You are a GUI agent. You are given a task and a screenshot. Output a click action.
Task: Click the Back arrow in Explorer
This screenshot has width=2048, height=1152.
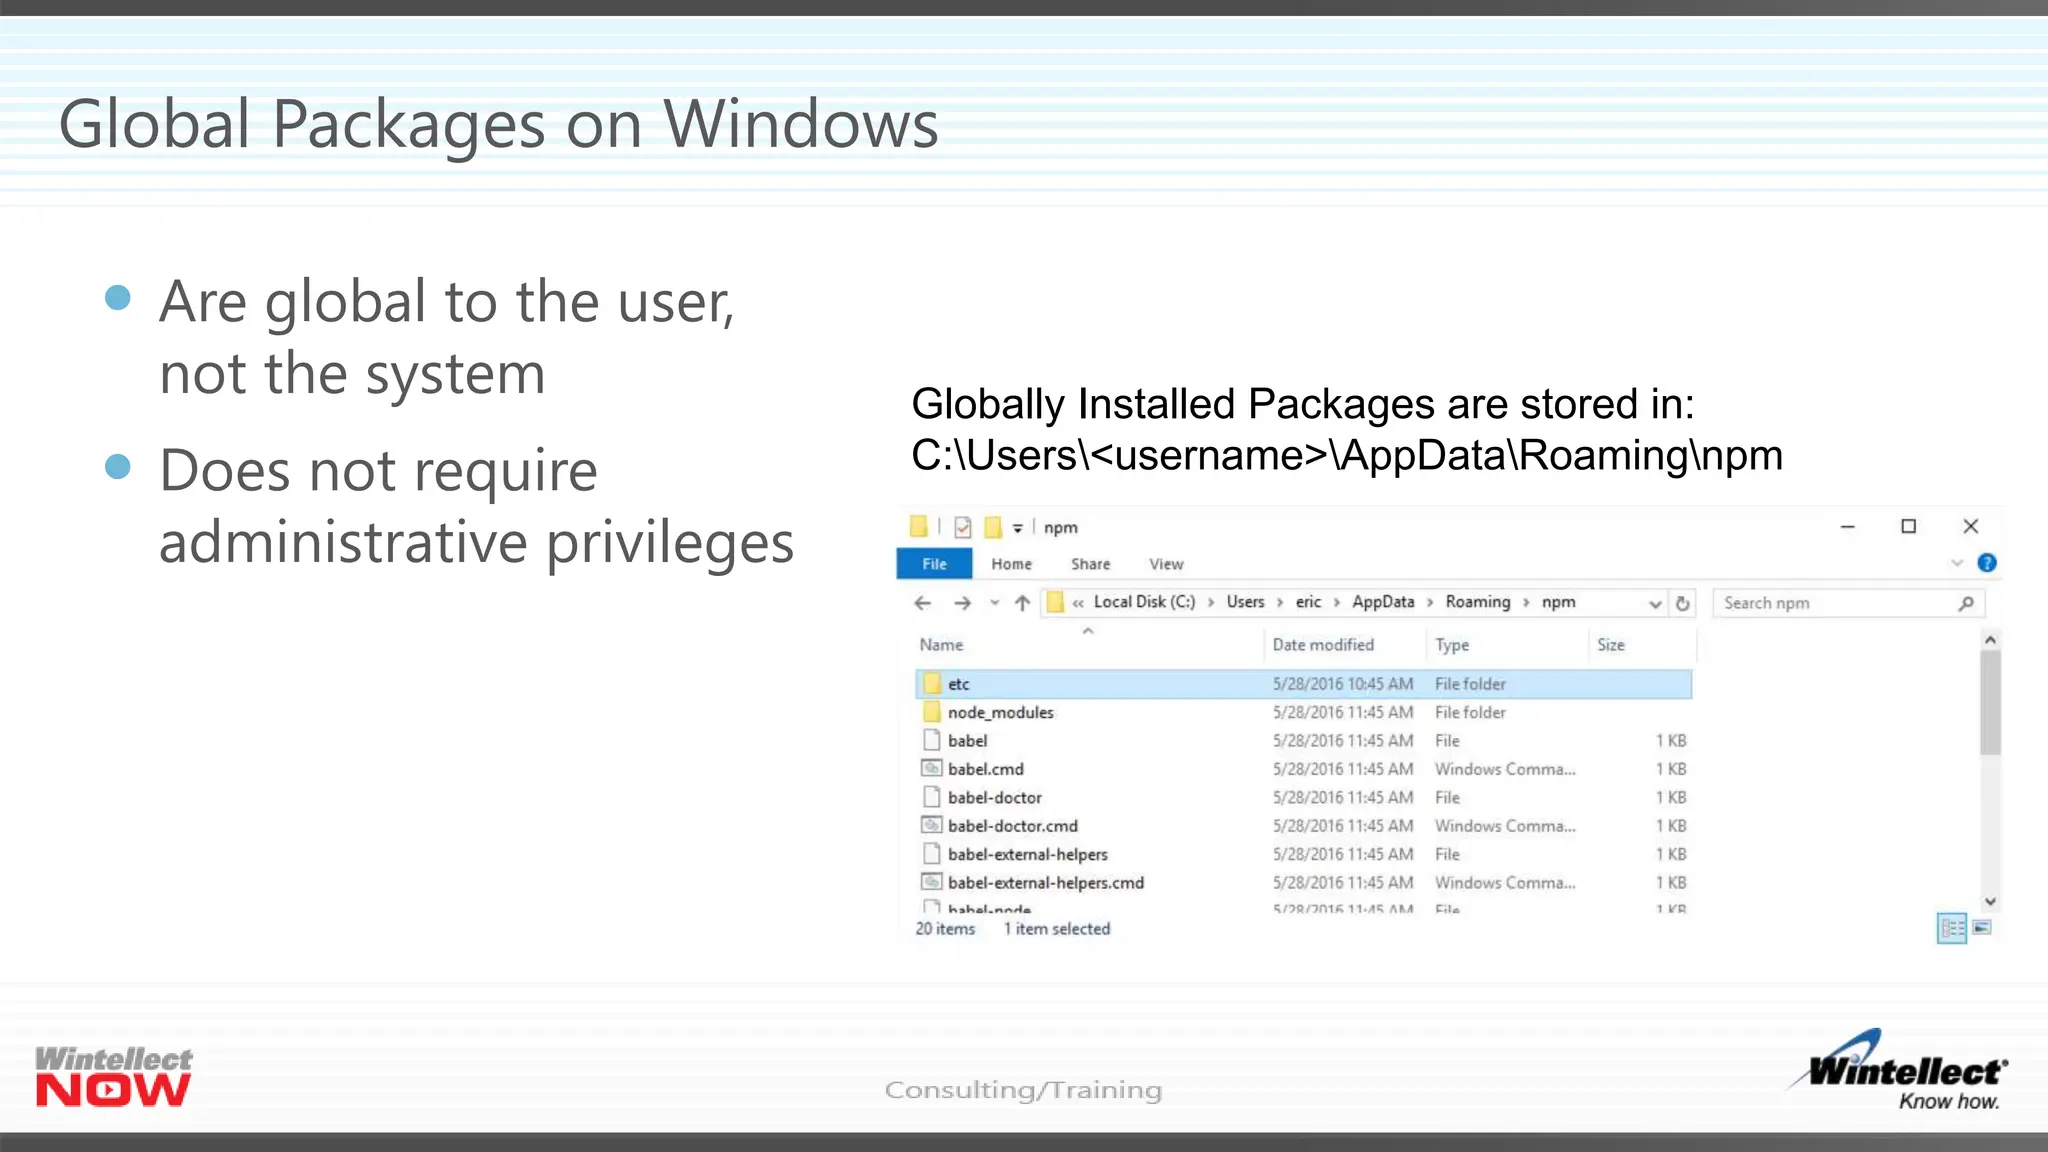tap(922, 603)
